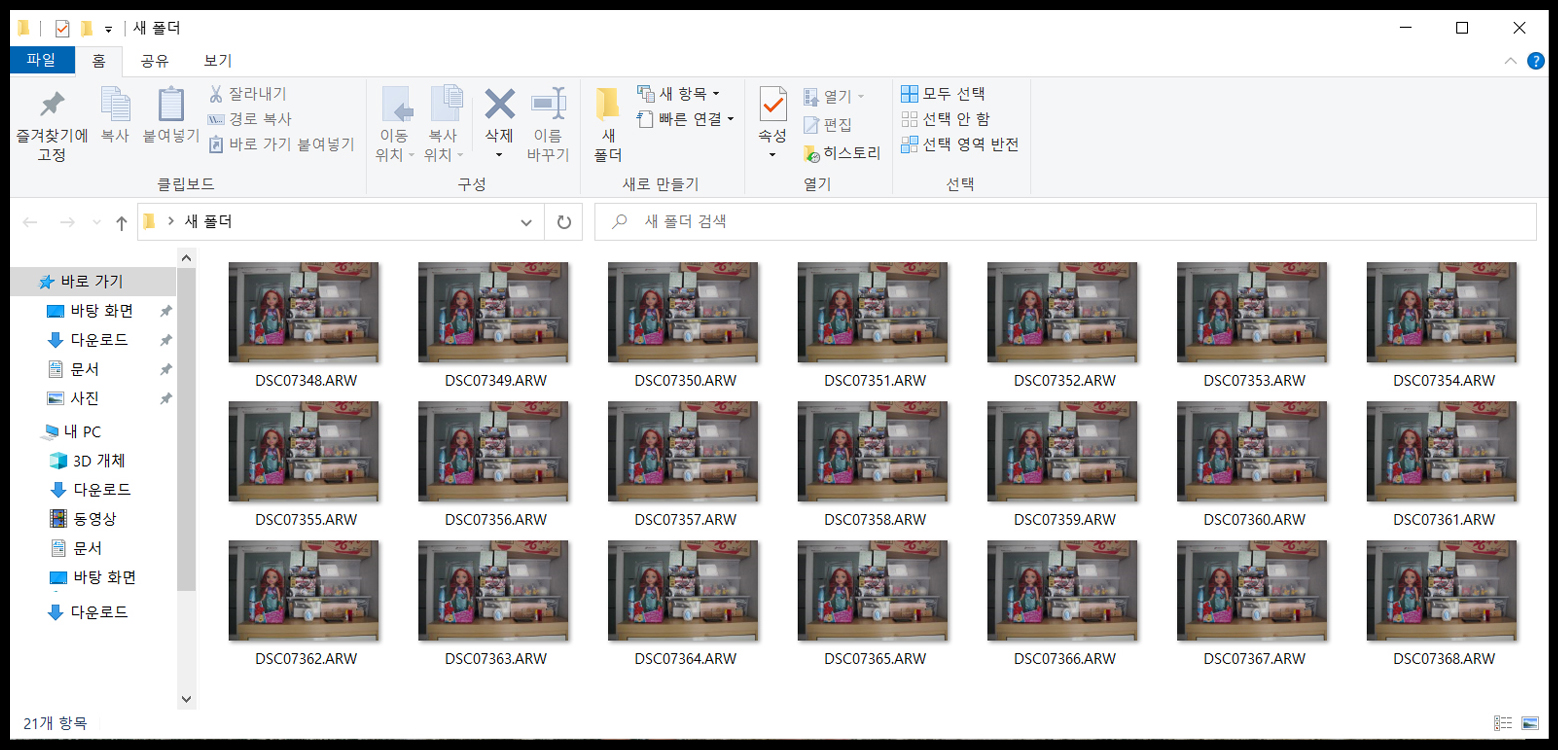Create a 새 폴더 from ribbon
Viewport: 1558px width, 750px height.
coord(608,125)
